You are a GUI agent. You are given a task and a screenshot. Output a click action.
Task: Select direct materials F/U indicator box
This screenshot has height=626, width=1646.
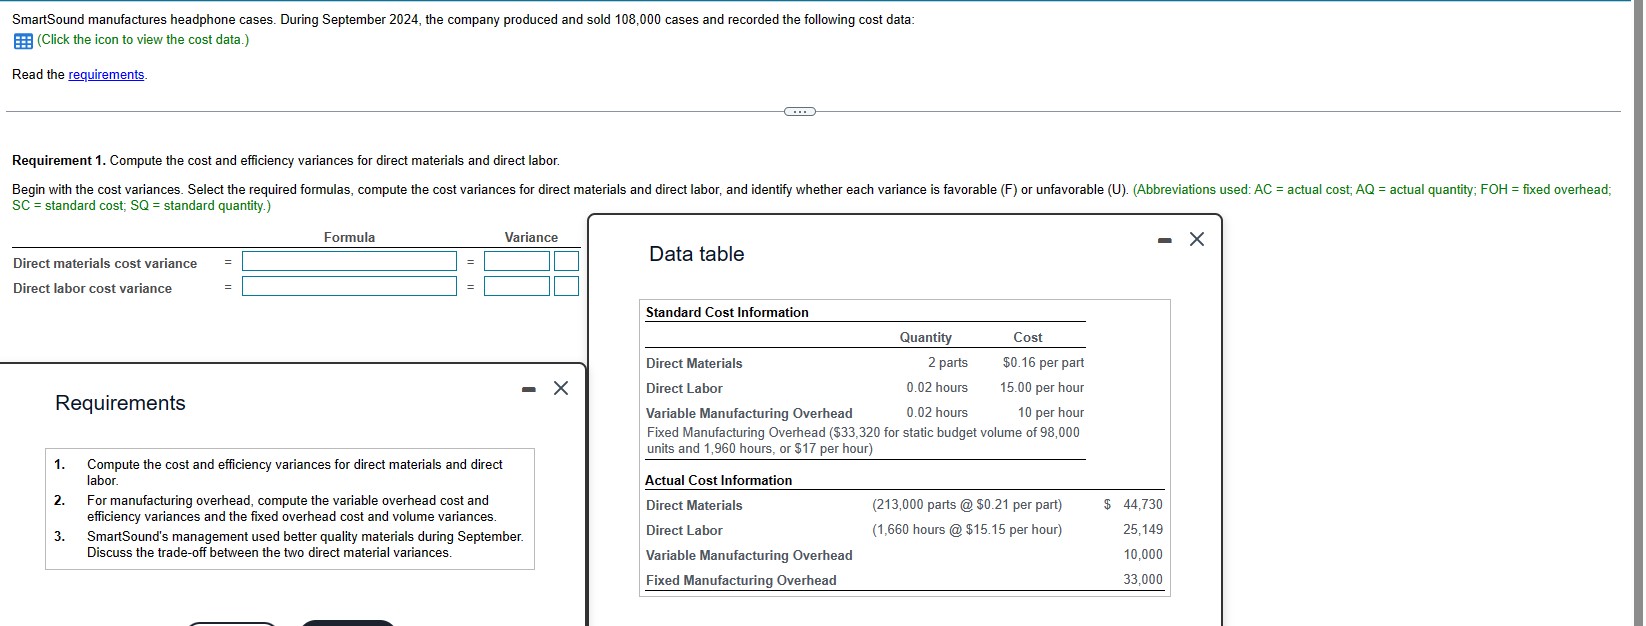(567, 262)
